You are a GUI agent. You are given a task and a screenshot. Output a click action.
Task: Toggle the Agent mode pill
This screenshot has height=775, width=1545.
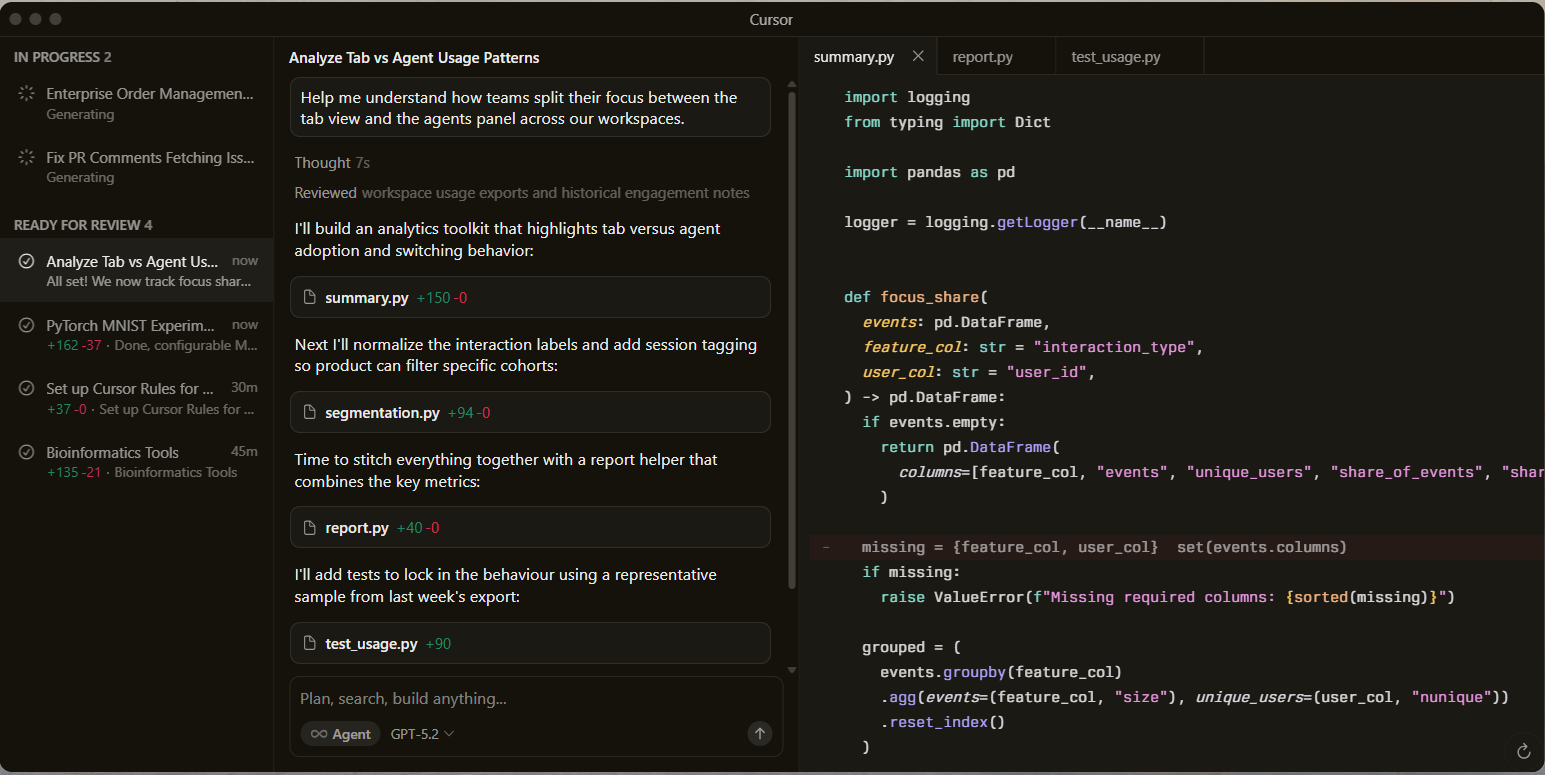tap(341, 734)
